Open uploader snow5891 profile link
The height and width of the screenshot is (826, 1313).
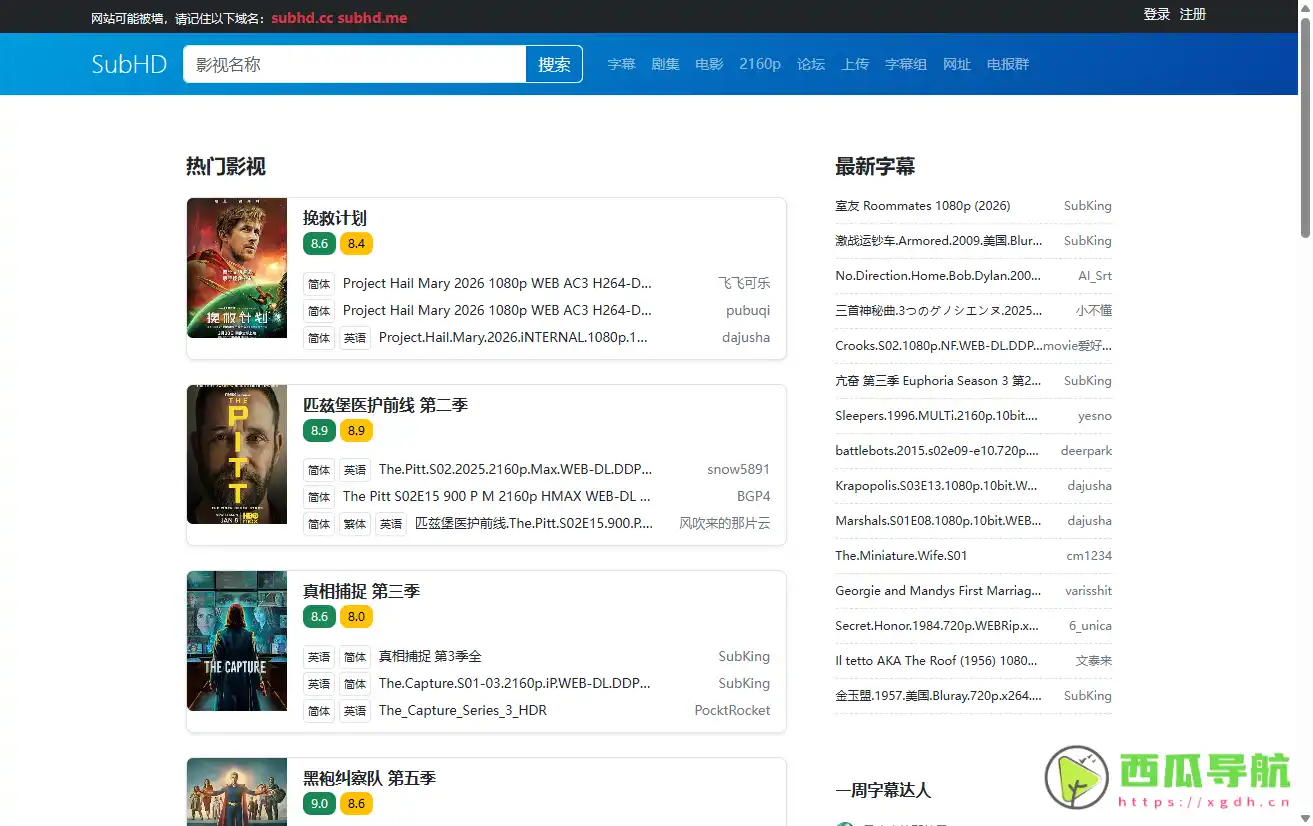coord(738,469)
